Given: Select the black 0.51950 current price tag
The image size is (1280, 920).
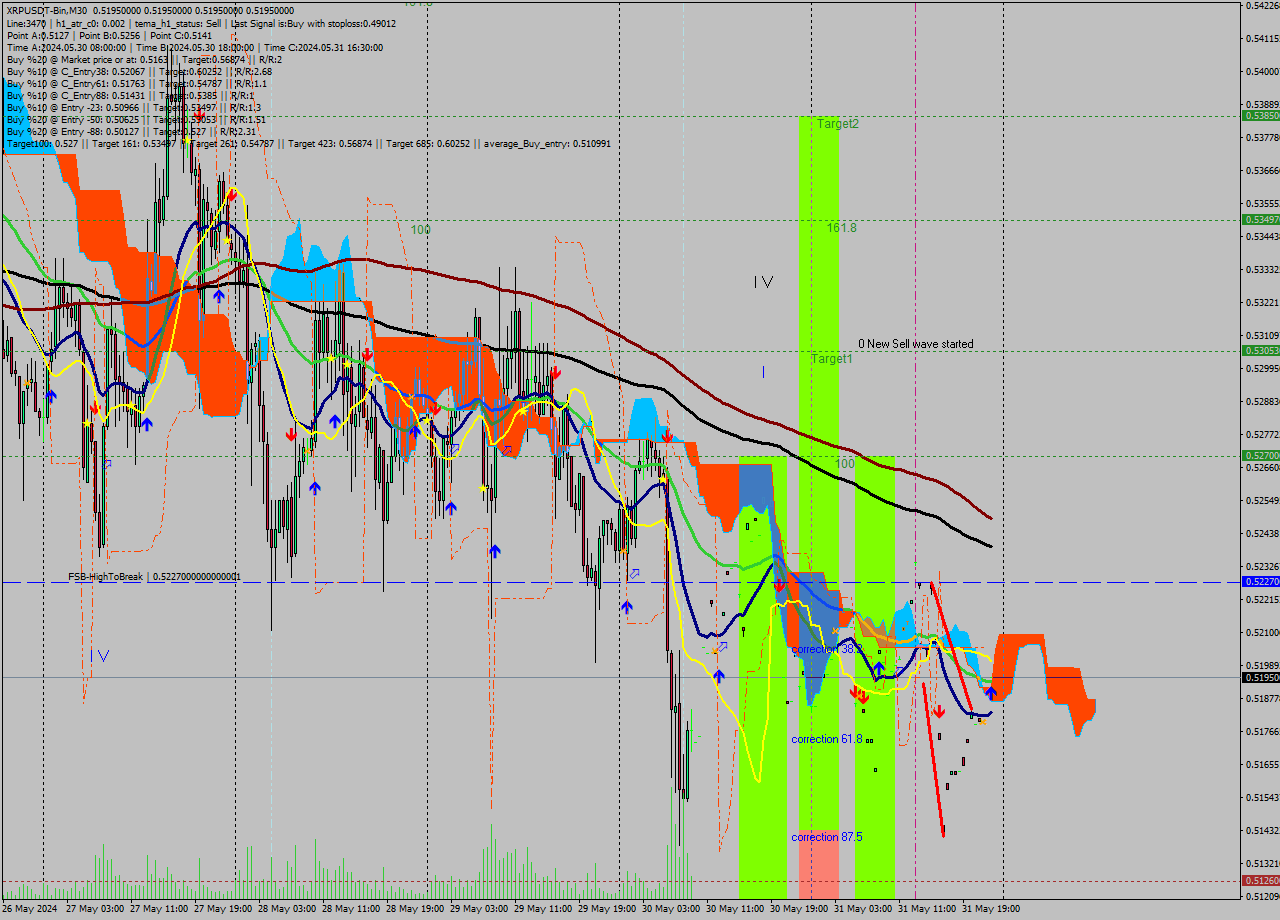Looking at the screenshot, I should point(1260,677).
